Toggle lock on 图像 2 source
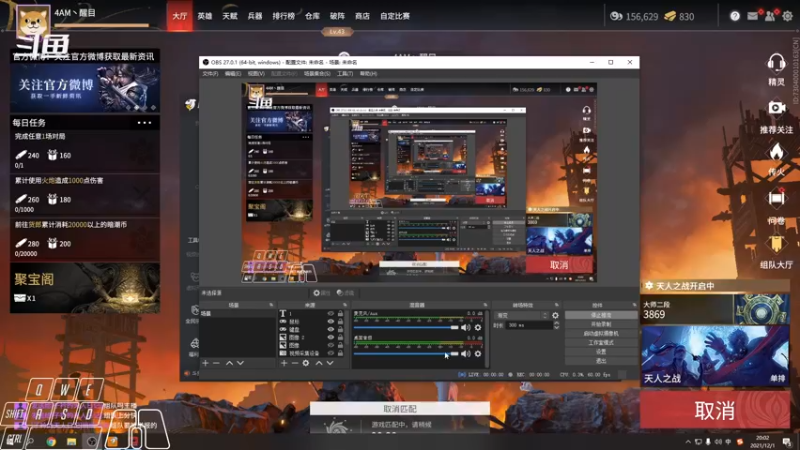 click(x=340, y=337)
